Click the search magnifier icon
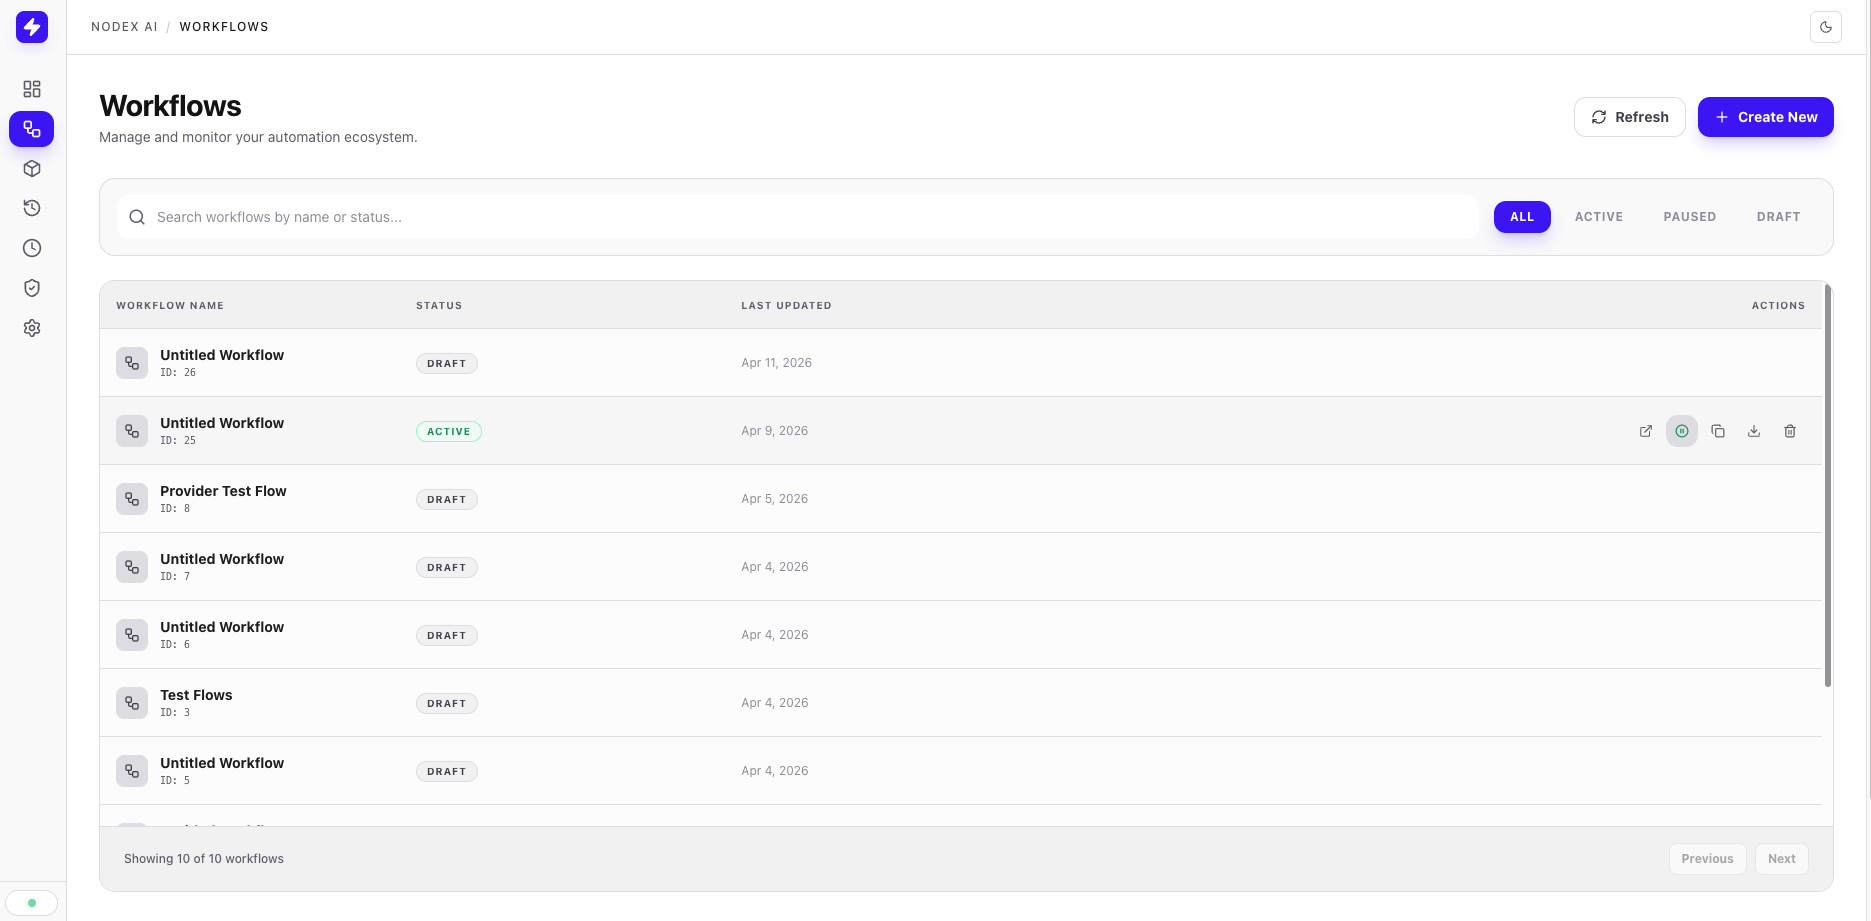 [137, 217]
